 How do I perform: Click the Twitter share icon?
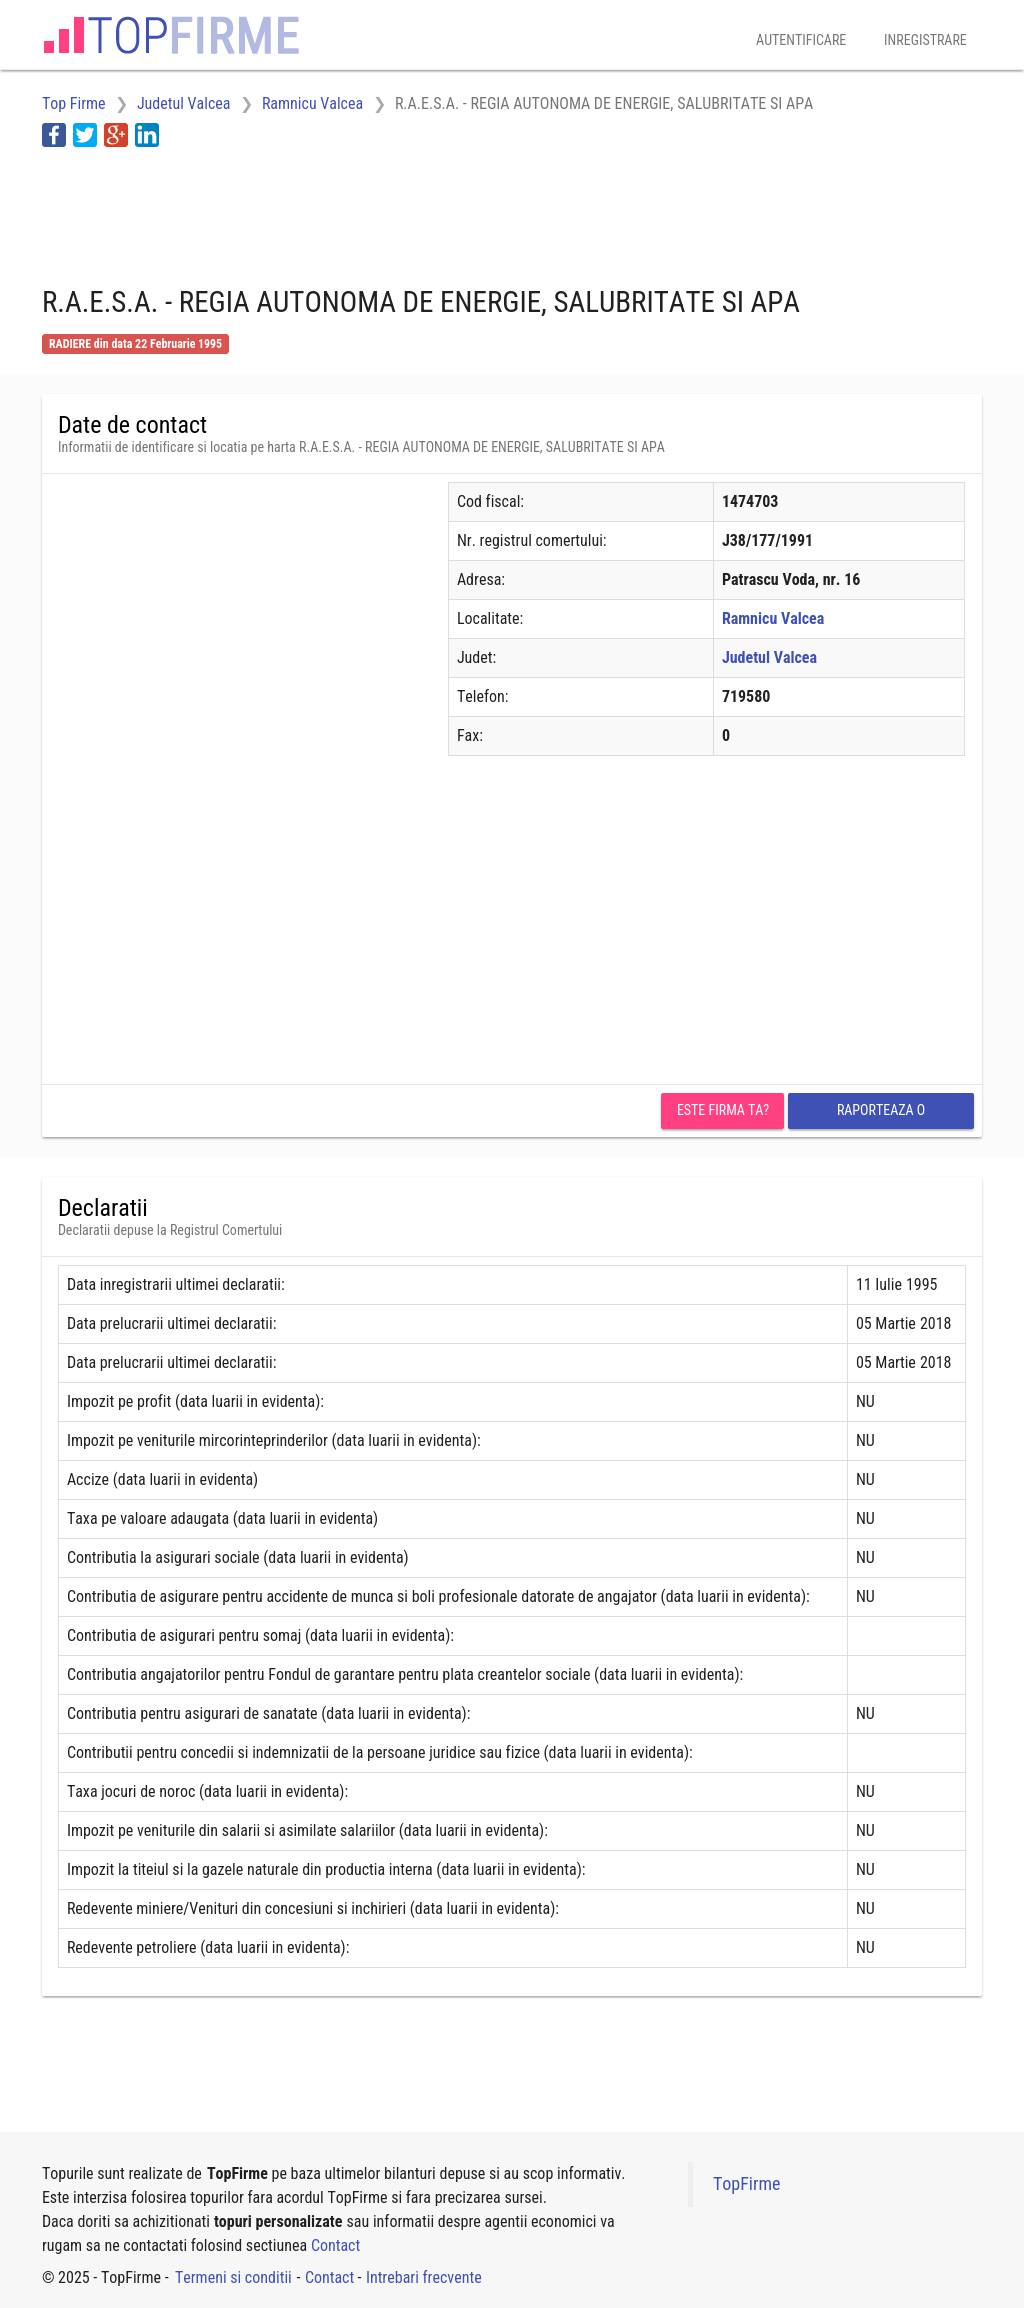[85, 135]
